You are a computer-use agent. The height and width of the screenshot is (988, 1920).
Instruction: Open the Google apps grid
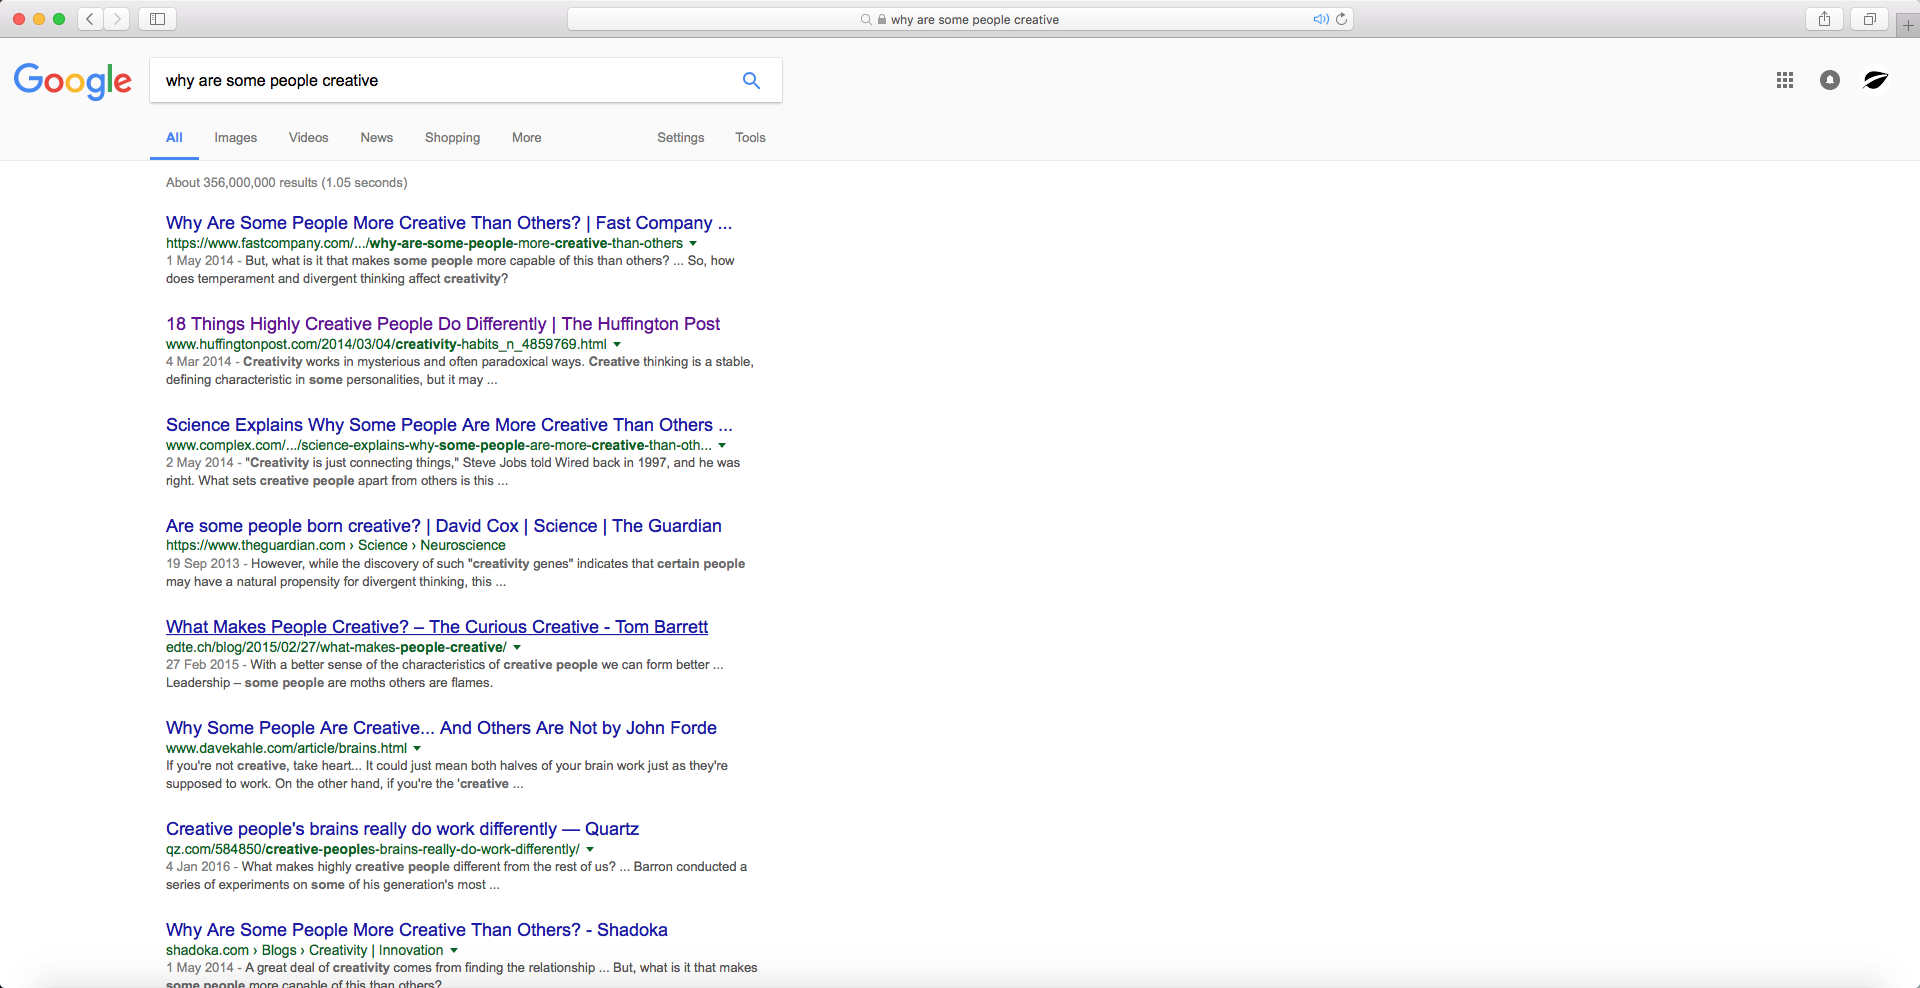pos(1785,80)
